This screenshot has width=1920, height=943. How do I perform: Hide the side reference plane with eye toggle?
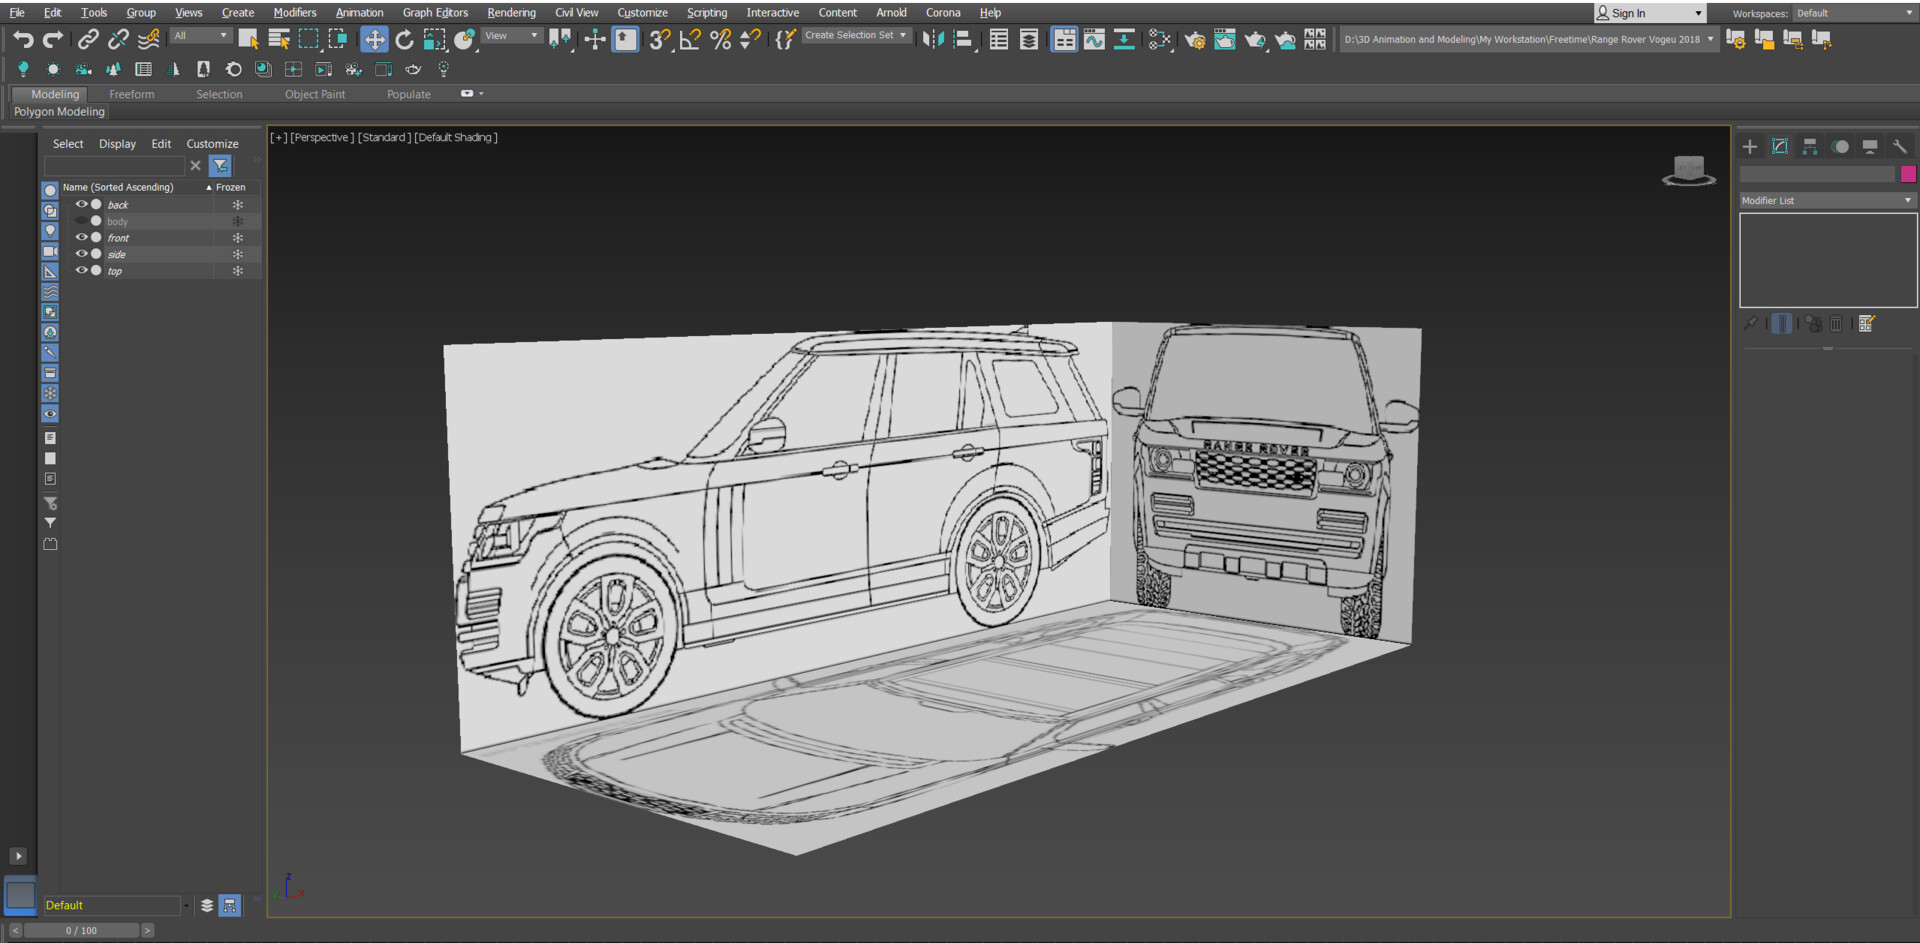pos(82,254)
